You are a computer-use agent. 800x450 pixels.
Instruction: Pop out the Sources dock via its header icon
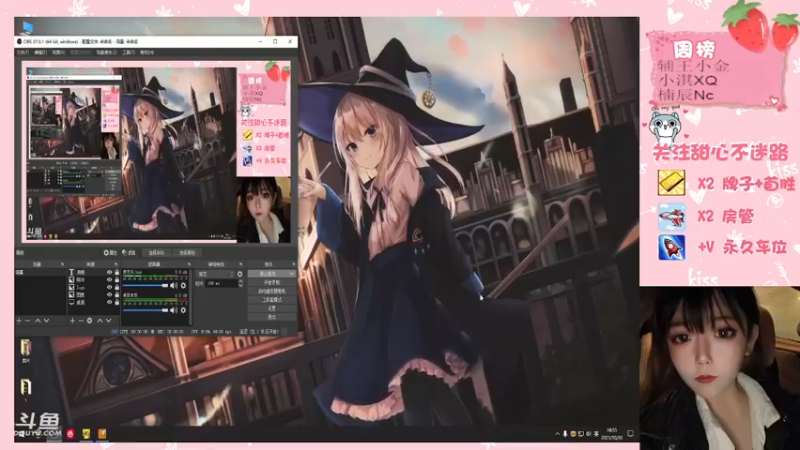(x=116, y=264)
